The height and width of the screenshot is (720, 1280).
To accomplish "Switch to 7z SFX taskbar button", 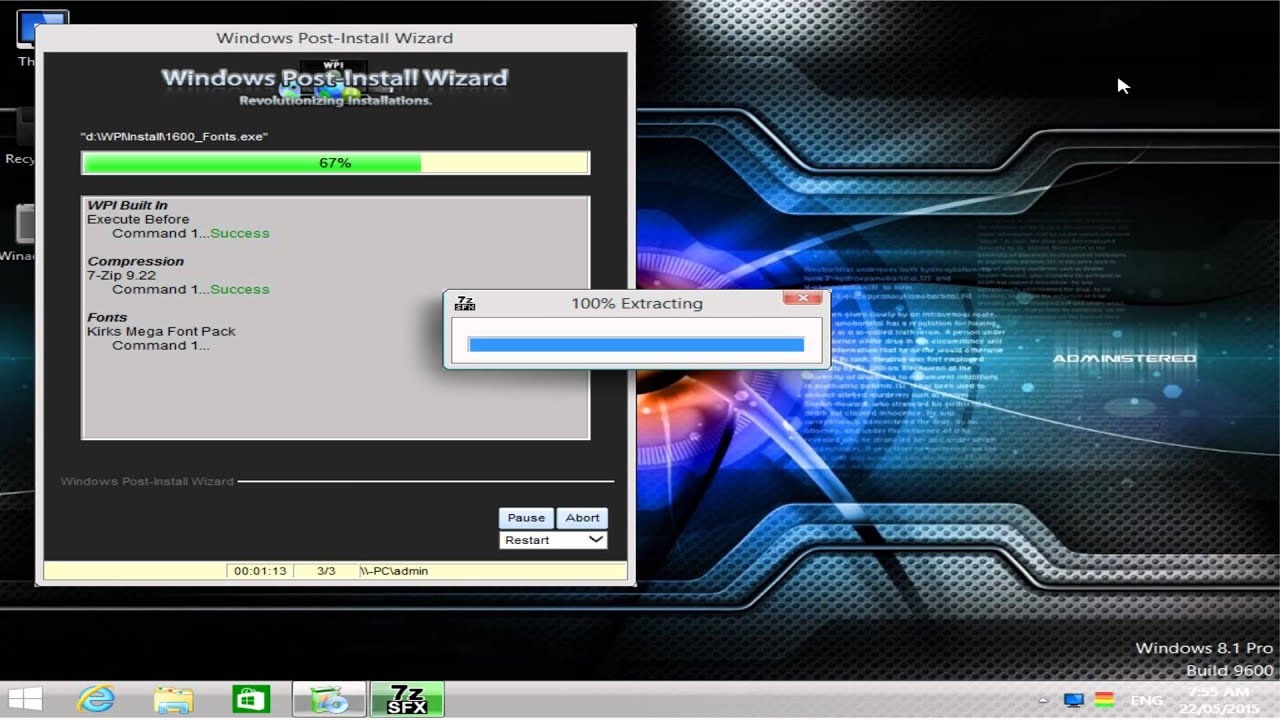I will point(407,700).
